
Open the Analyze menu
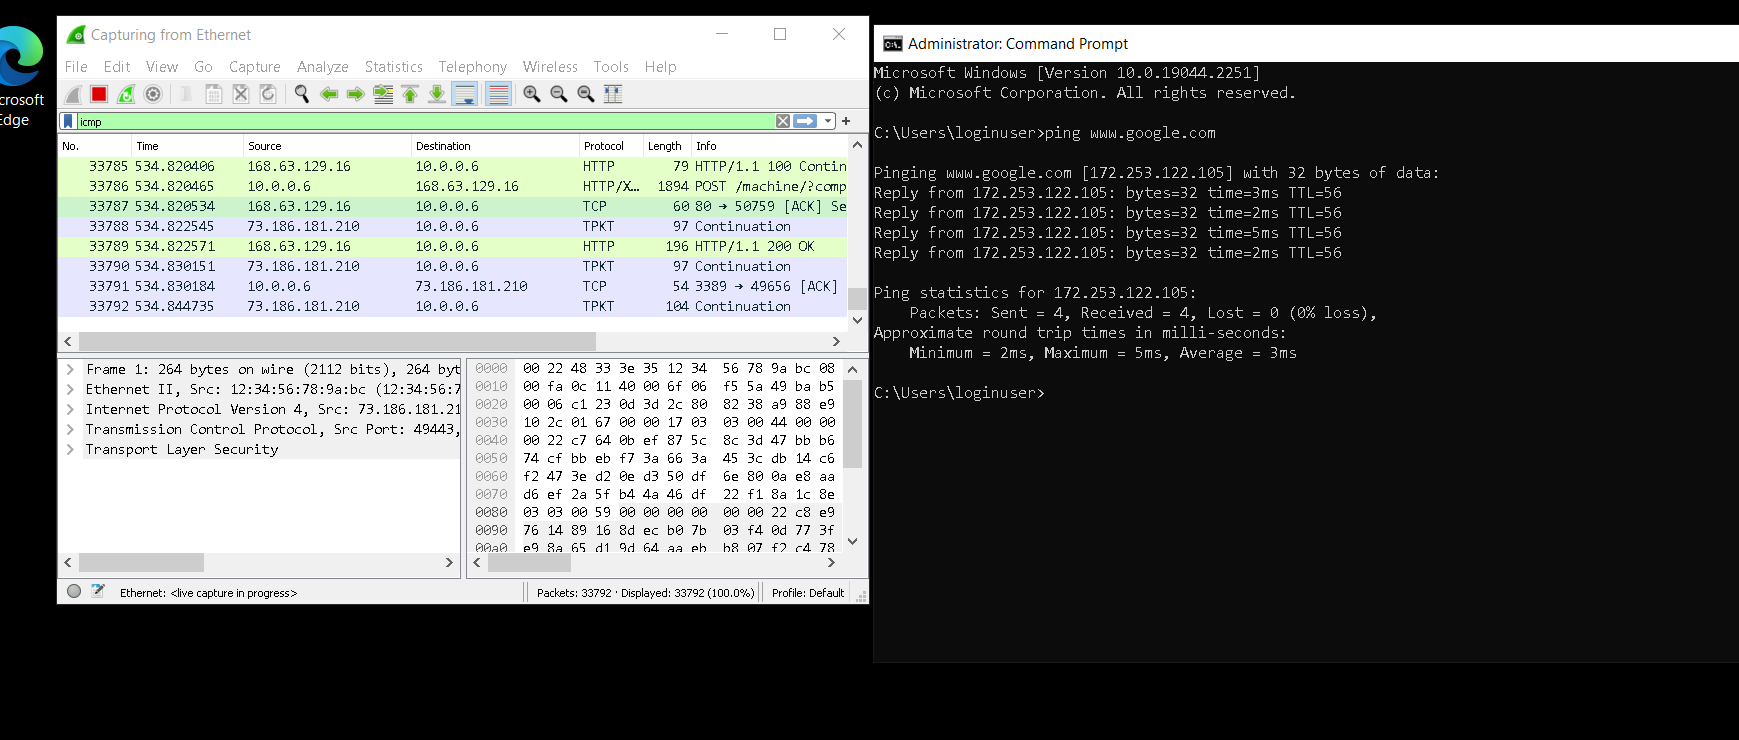tap(323, 67)
